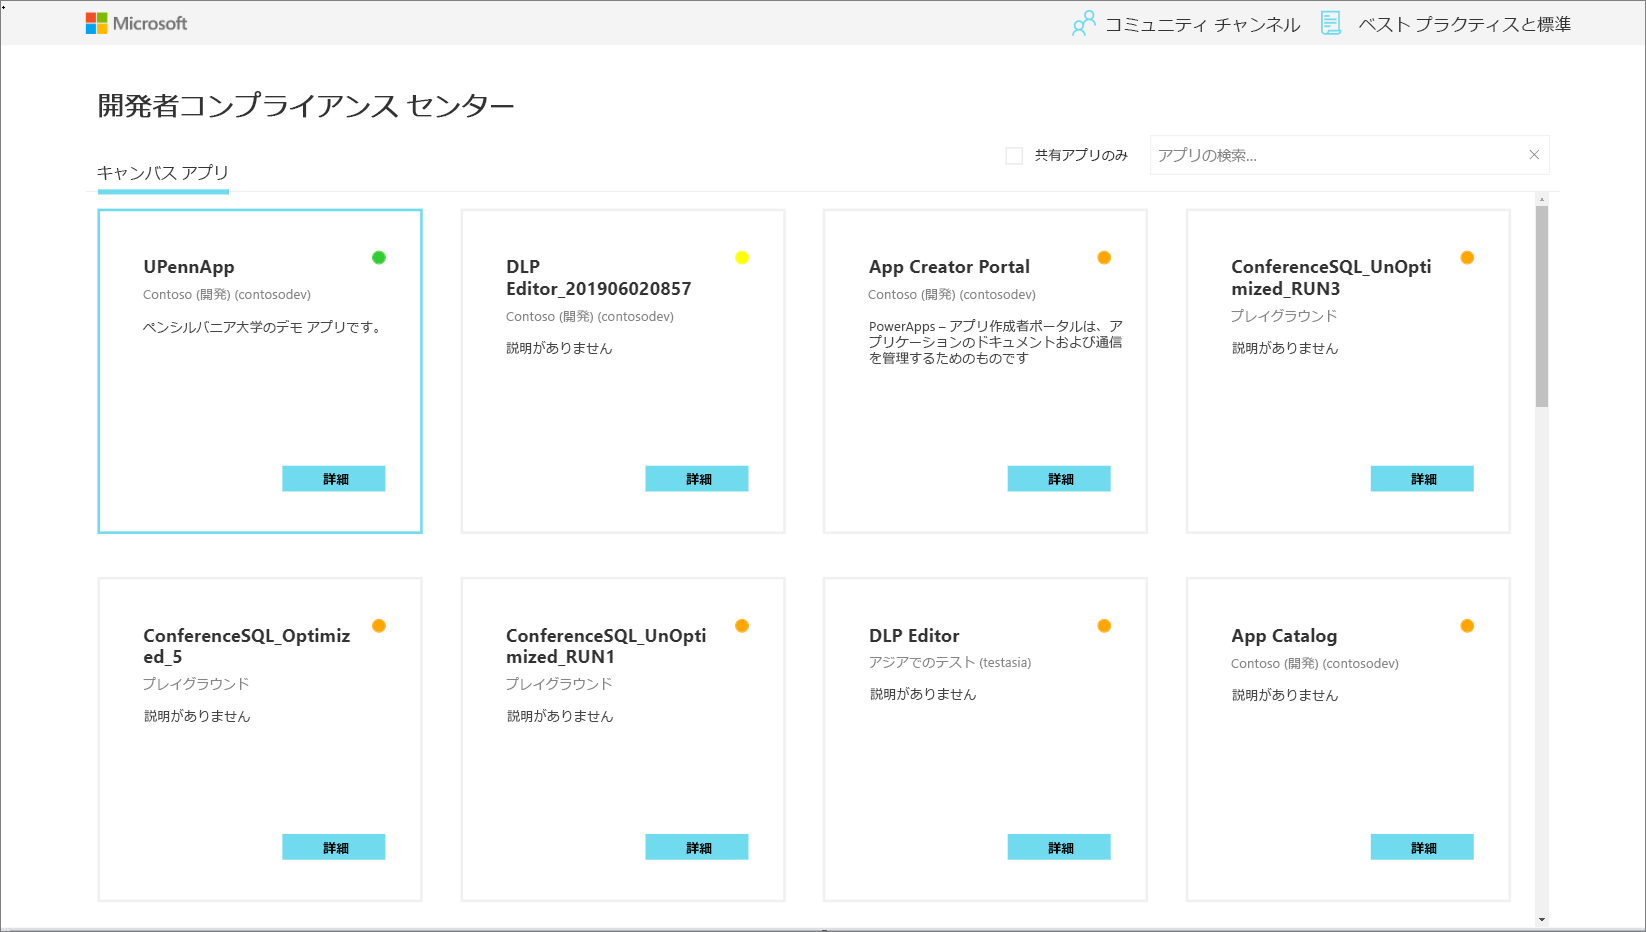Switch to the キャンバス アプリ tab
Screen dimensions: 1646x932
(x=162, y=172)
